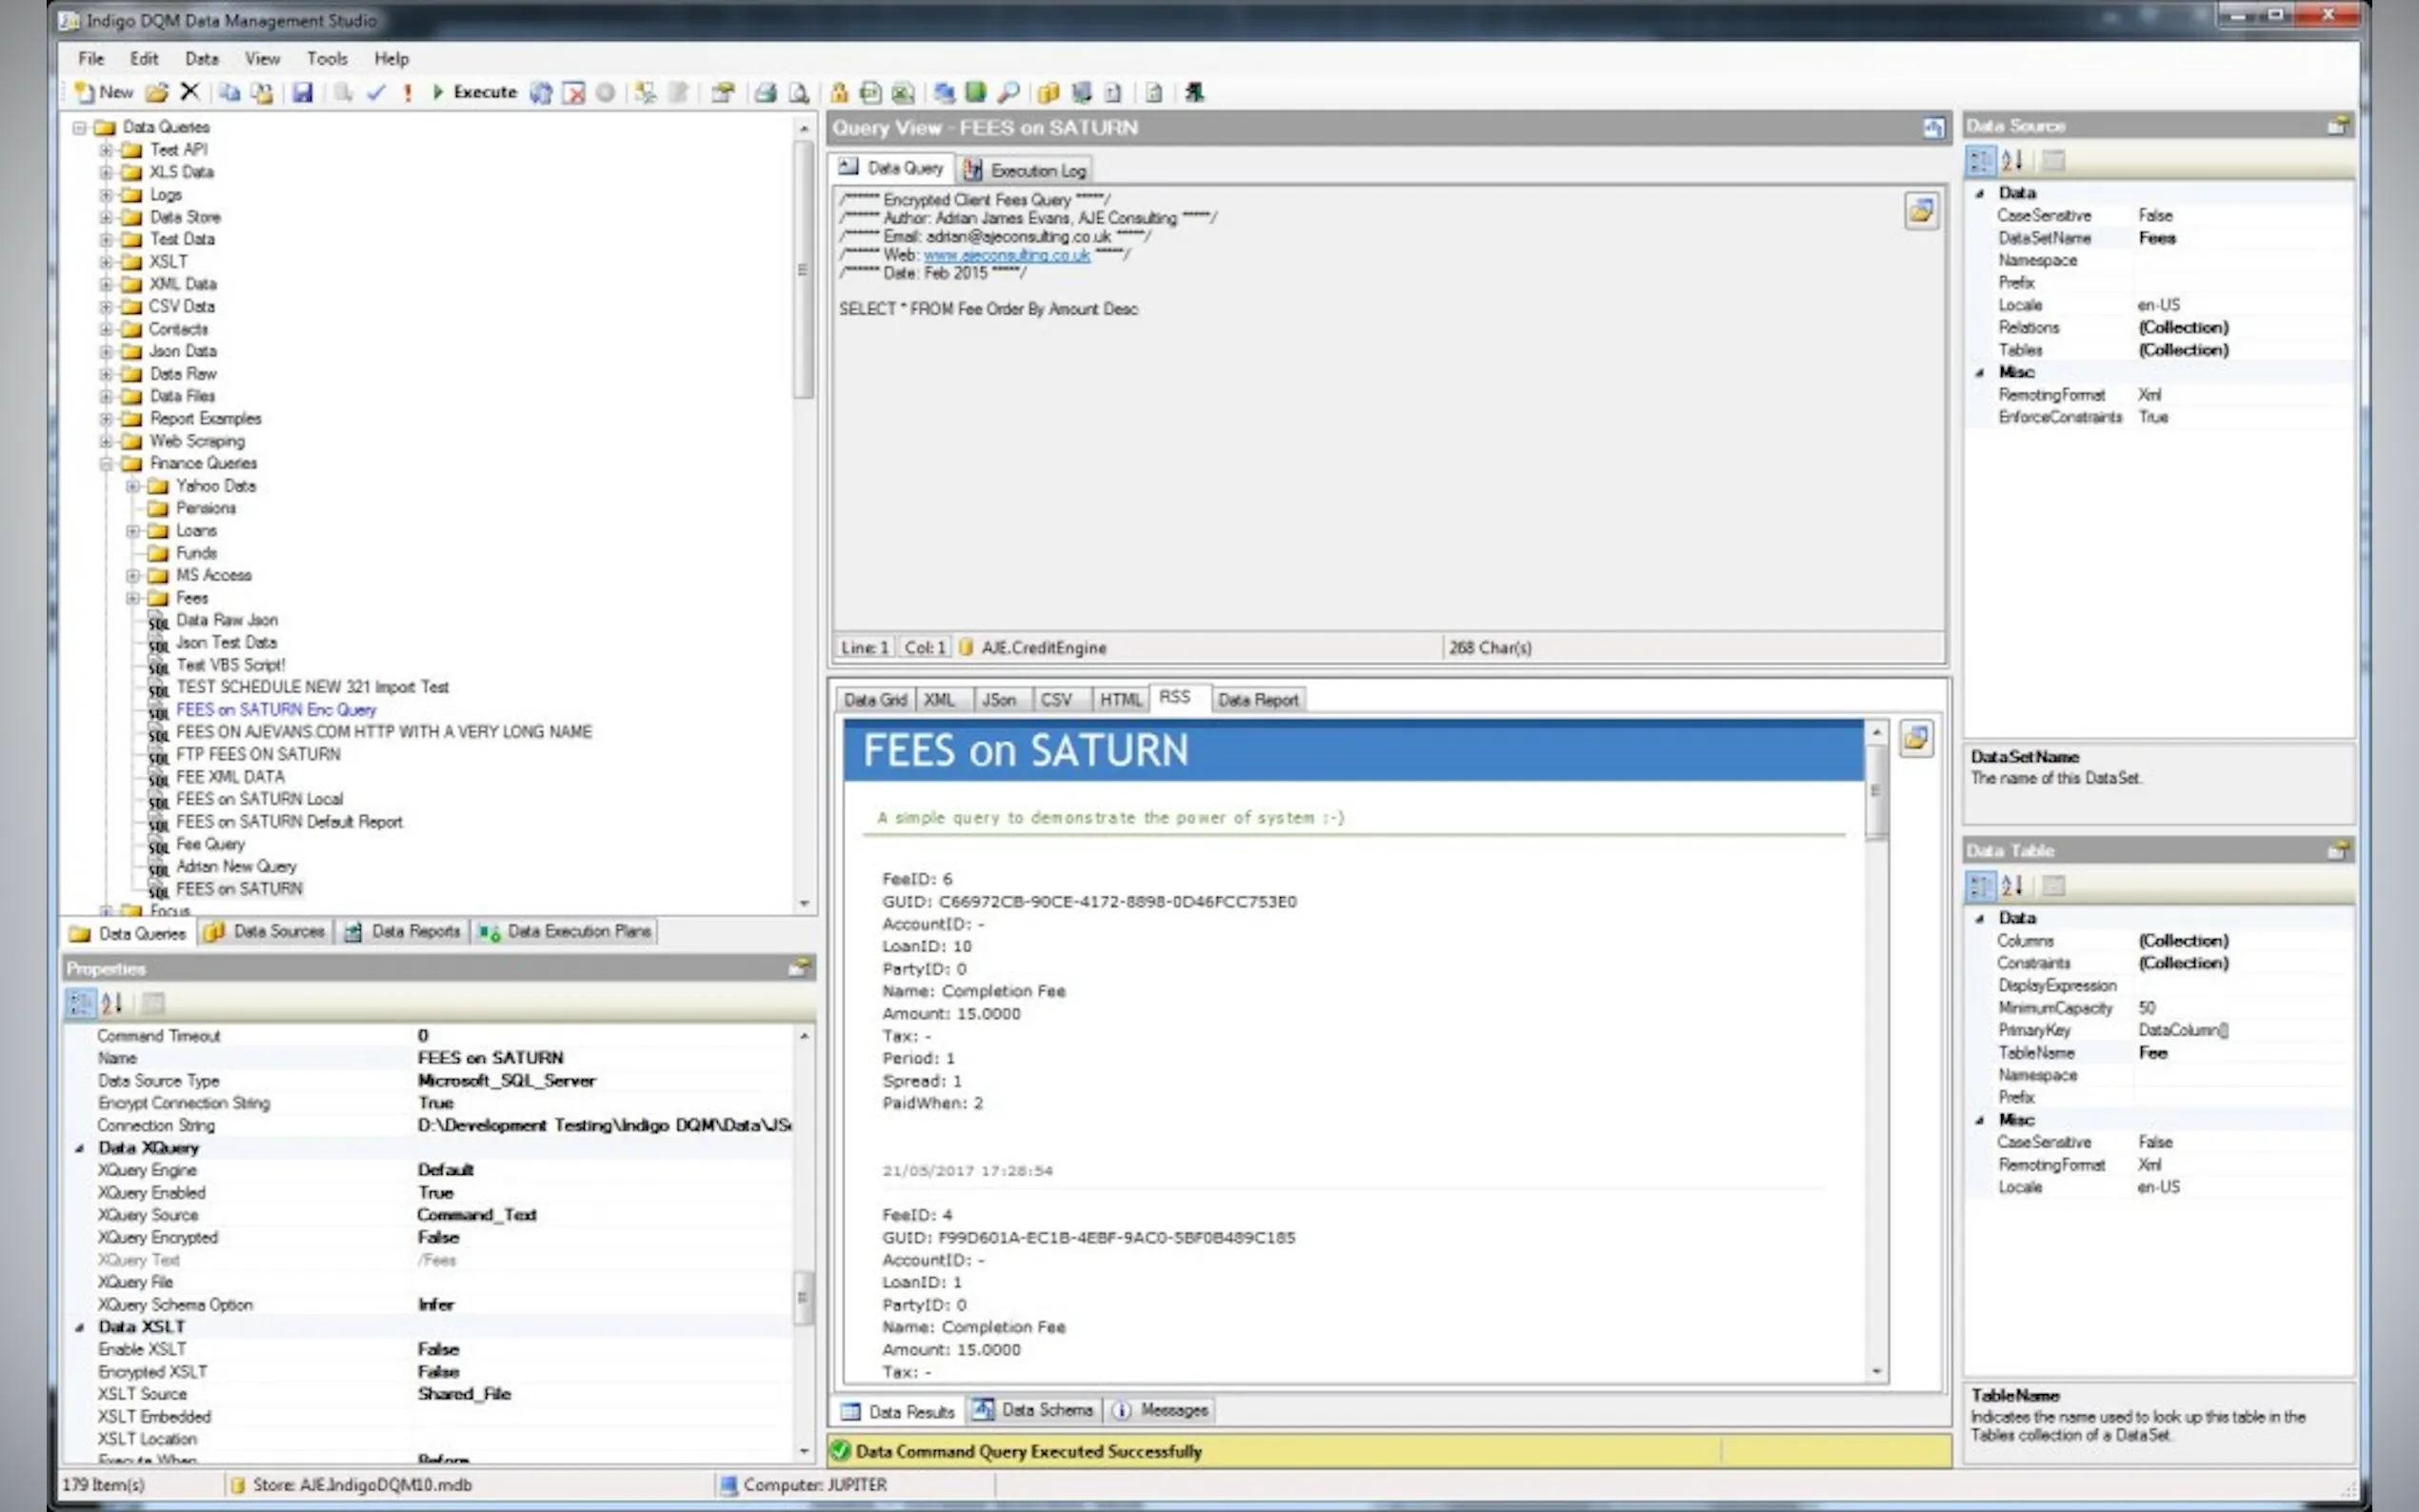
Task: Switch to the Data Grid results tab
Action: (x=874, y=700)
